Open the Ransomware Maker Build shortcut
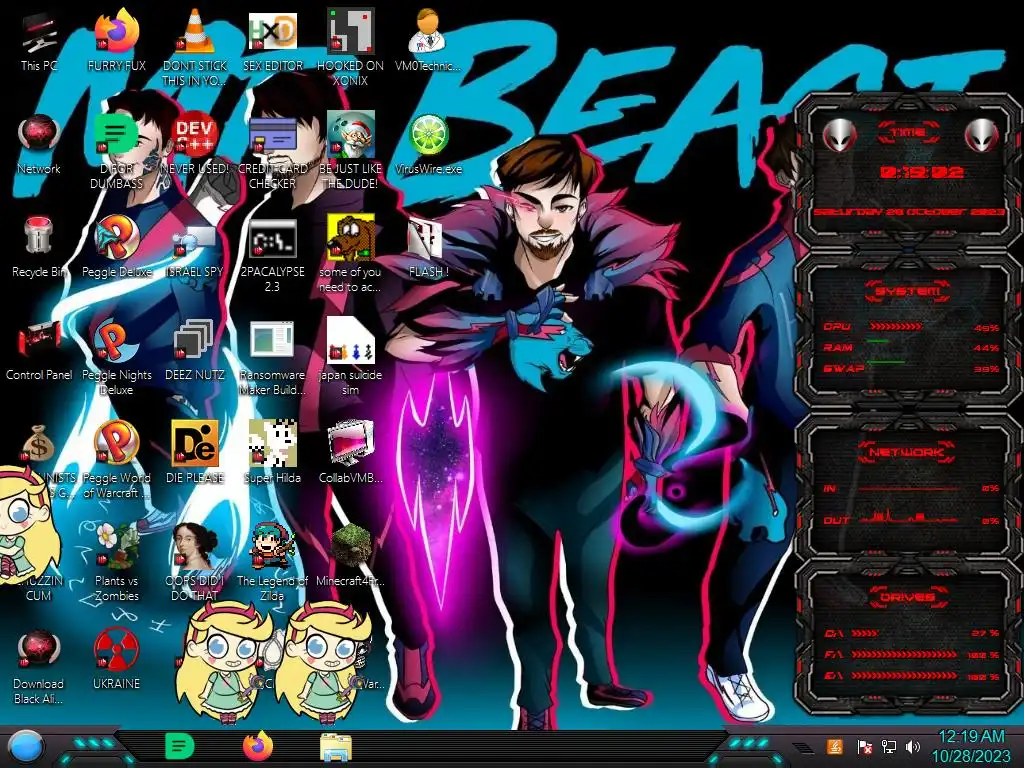The image size is (1024, 768). pyautogui.click(x=272, y=341)
